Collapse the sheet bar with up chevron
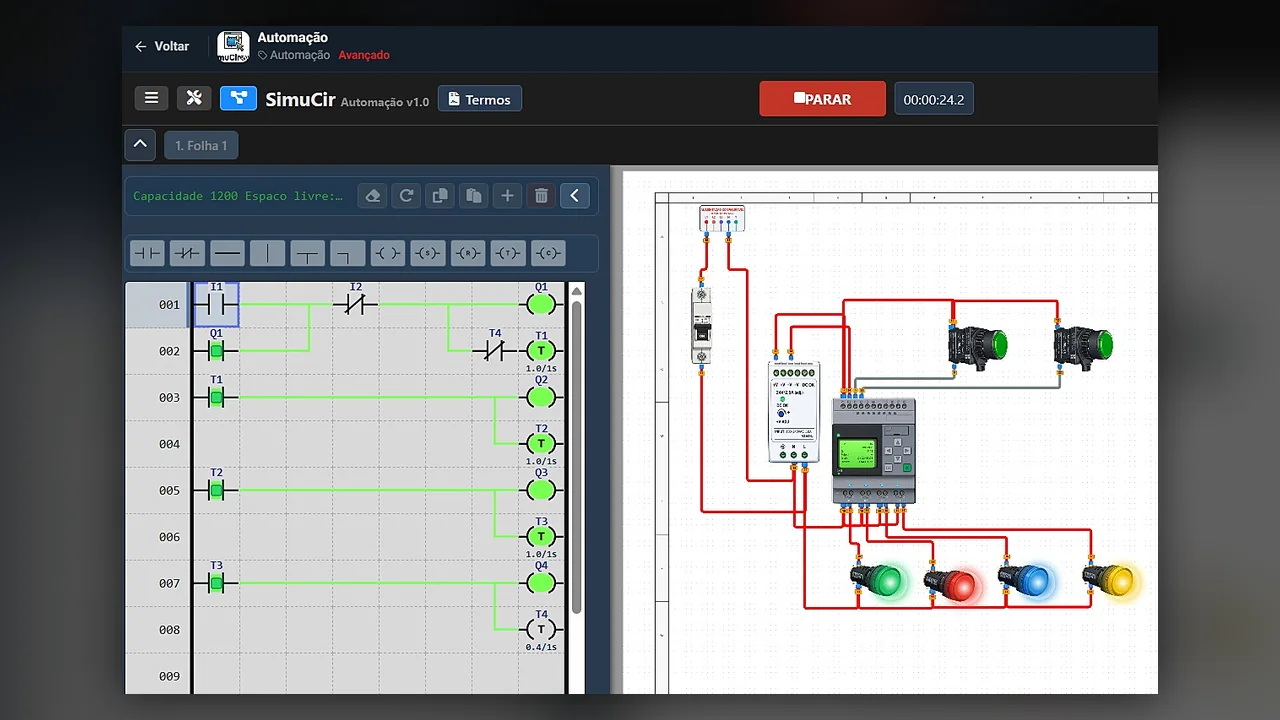This screenshot has height=720, width=1280. (x=140, y=144)
